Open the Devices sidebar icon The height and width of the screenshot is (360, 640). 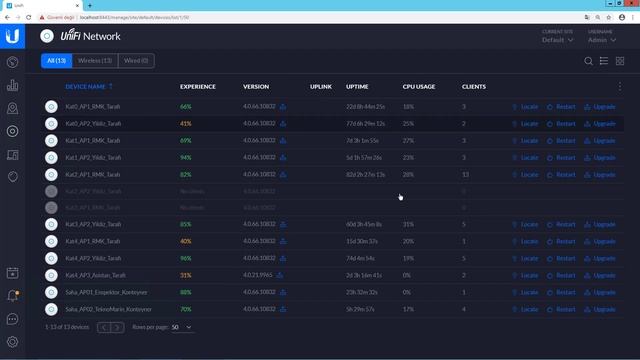(12, 131)
